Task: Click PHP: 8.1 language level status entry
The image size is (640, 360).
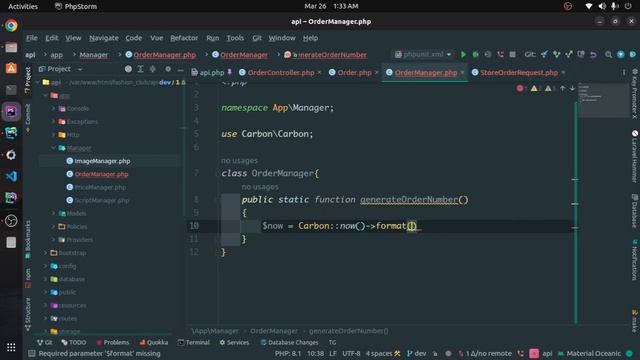Action: 288,353
